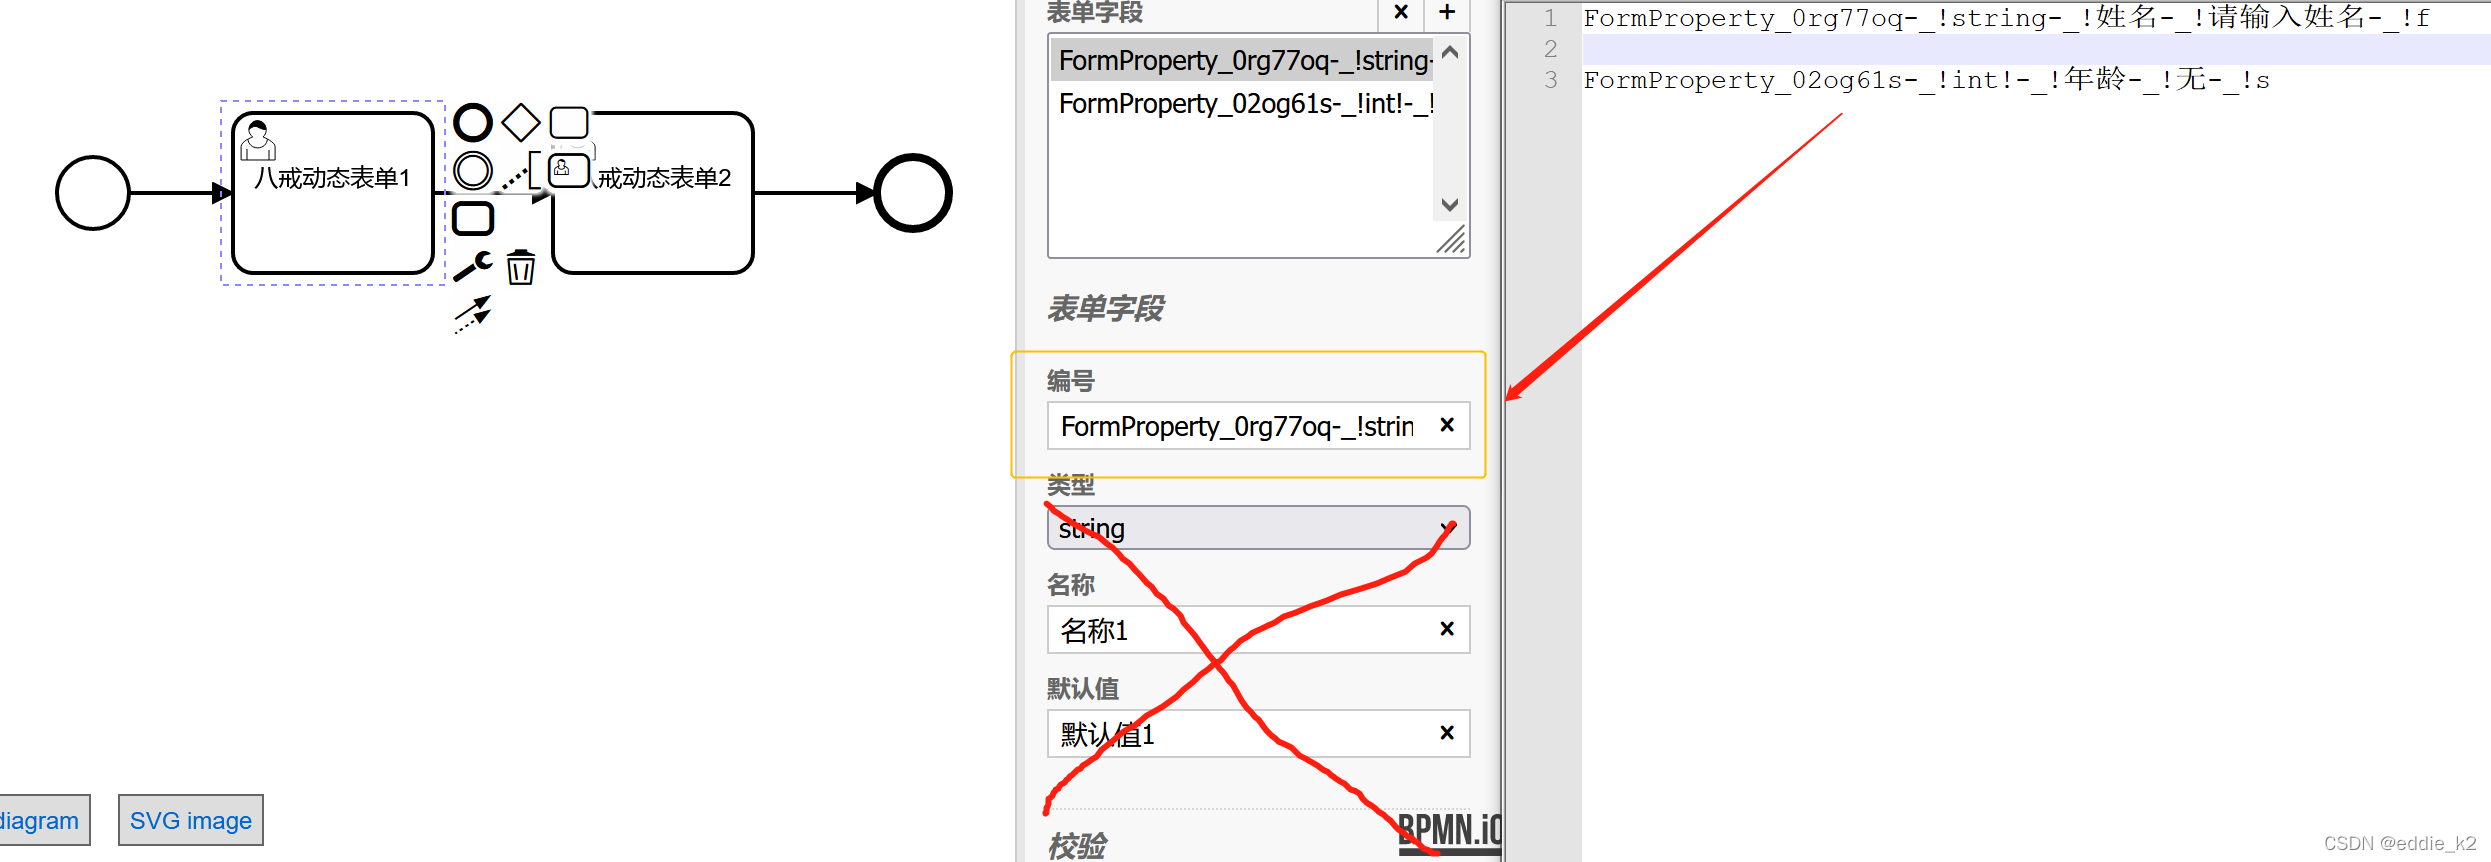This screenshot has width=2491, height=862.
Task: Open the 类型 string dropdown
Action: point(1258,528)
